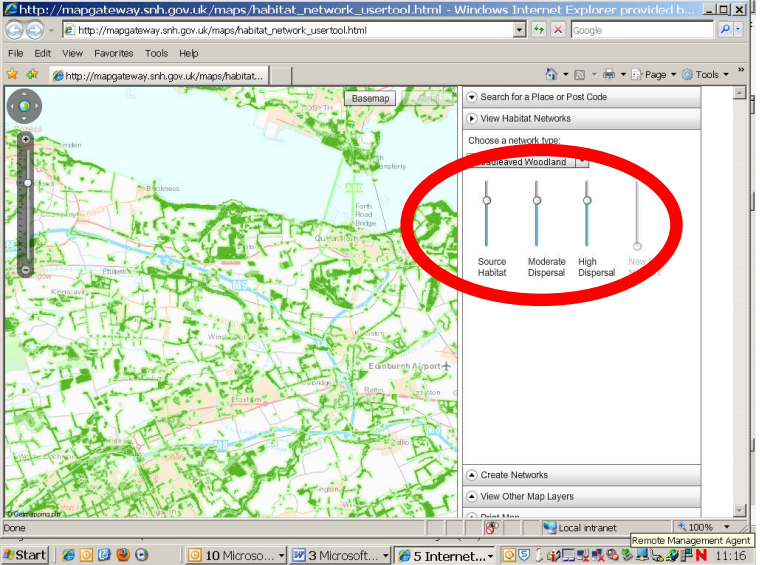This screenshot has width=760, height=565.
Task: Open the Tools menu in menu bar
Action: pos(156,53)
